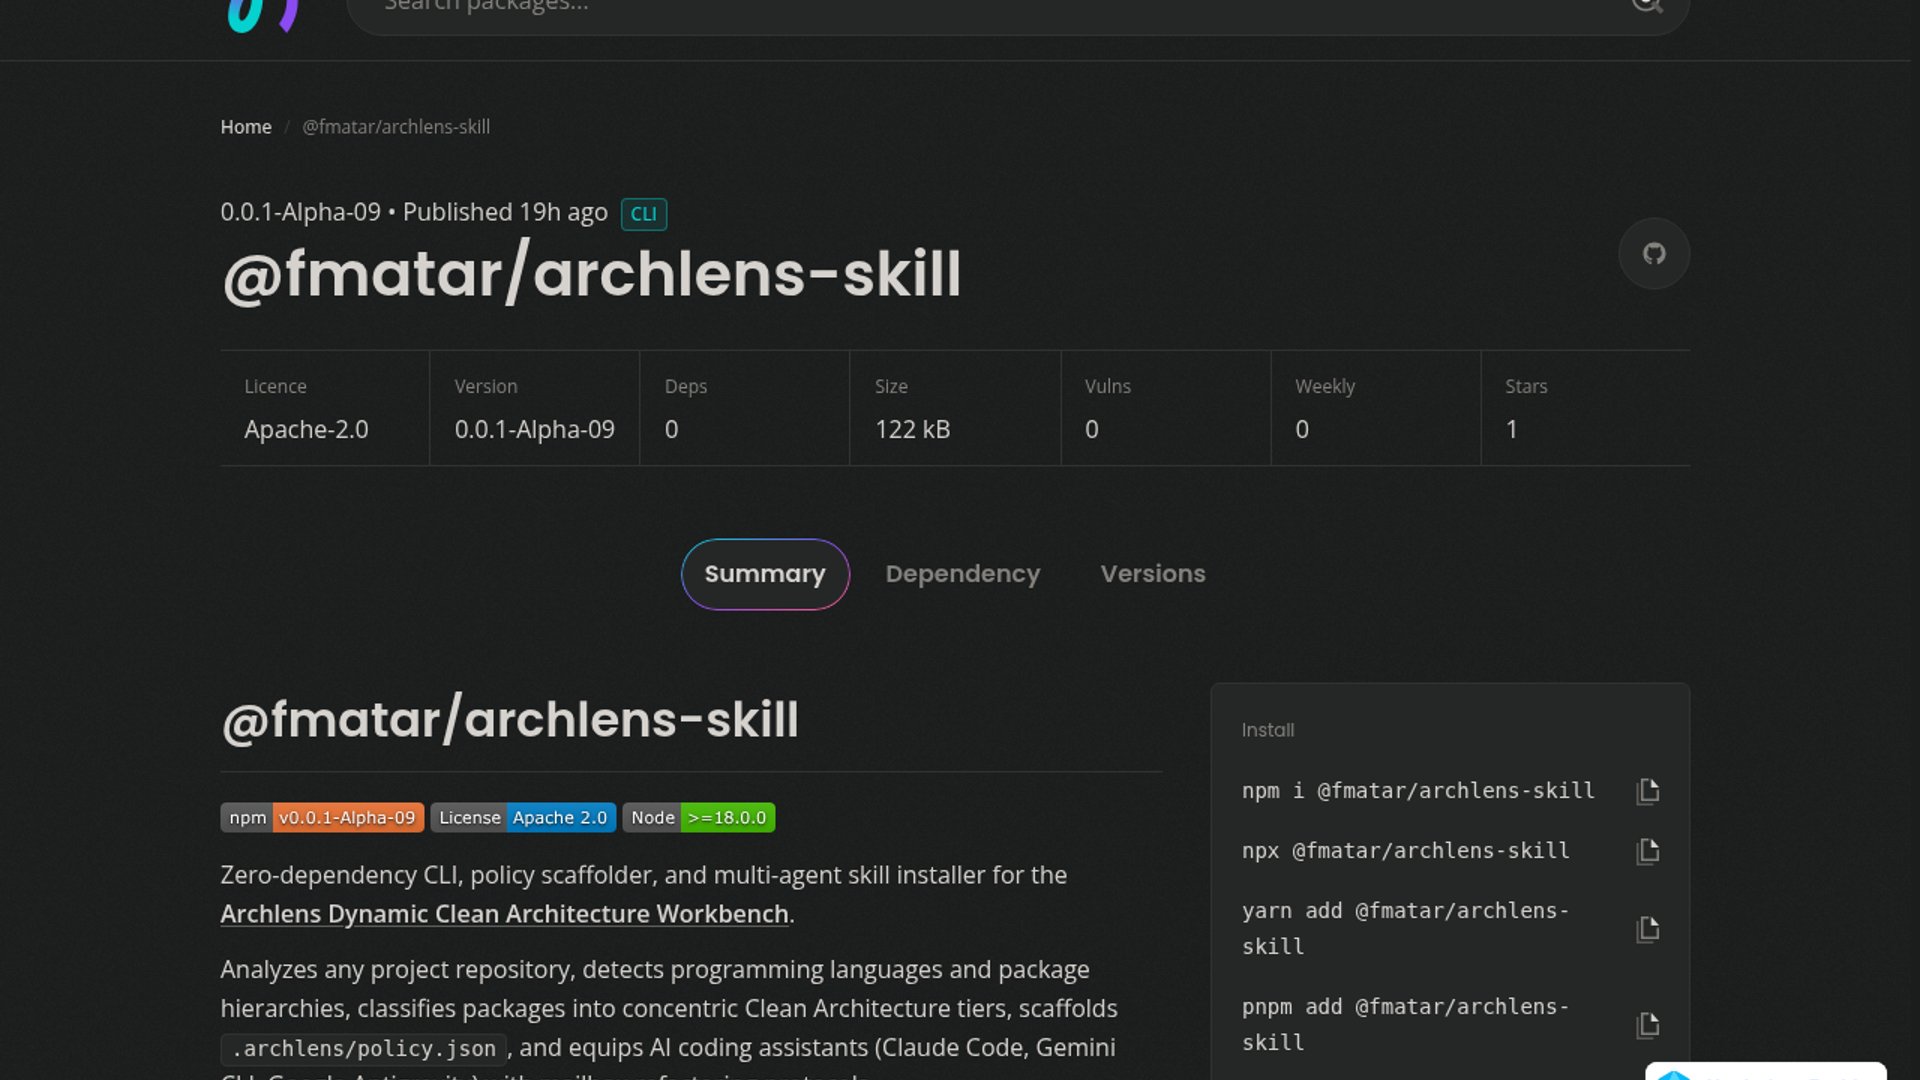The image size is (1920, 1080).
Task: Click the npx @fmatar/archlens-skill command text
Action: tap(1405, 851)
